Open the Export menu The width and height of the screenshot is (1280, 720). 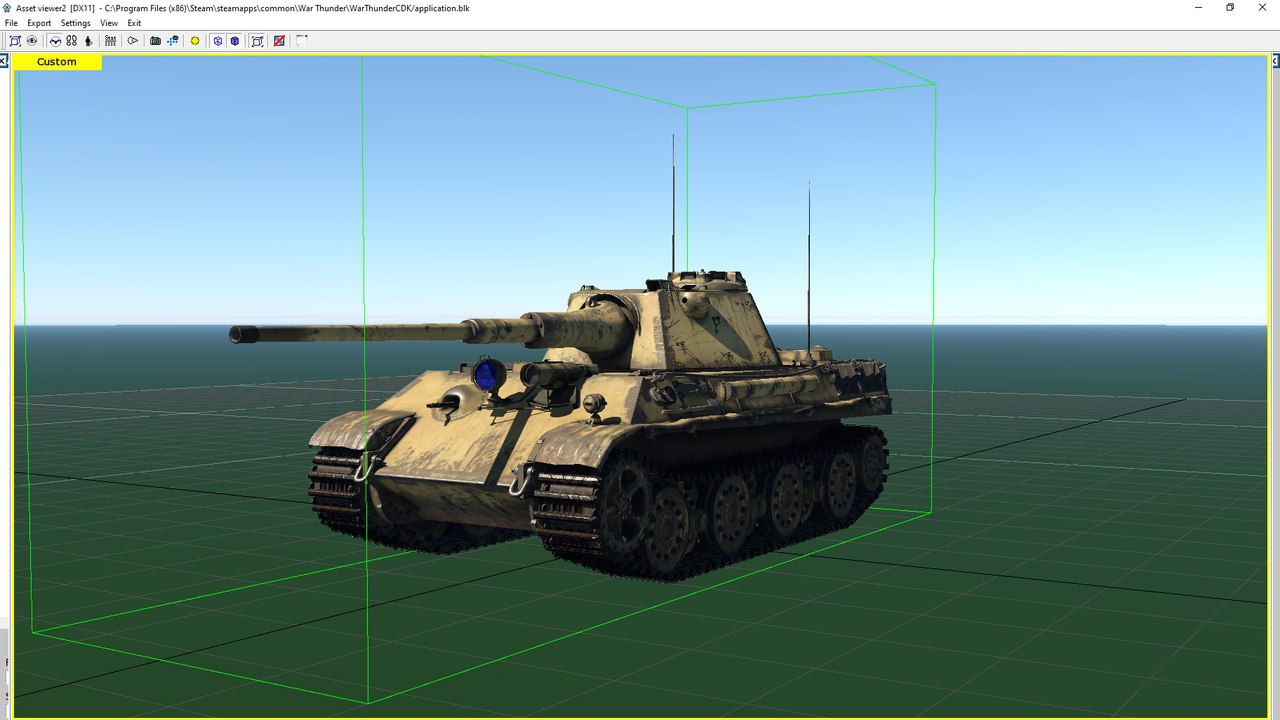coord(39,23)
